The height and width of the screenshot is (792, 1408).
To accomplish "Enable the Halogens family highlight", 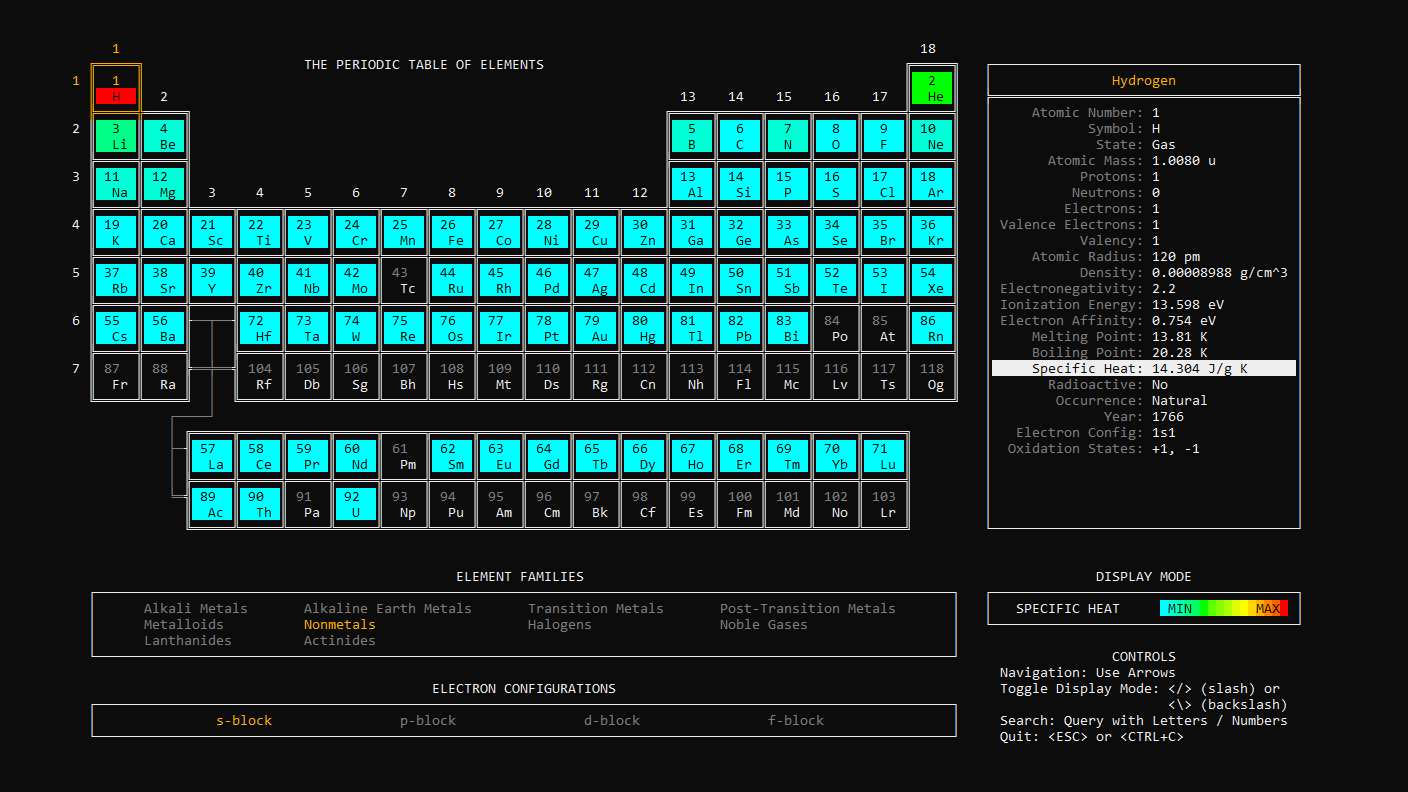I will point(559,624).
